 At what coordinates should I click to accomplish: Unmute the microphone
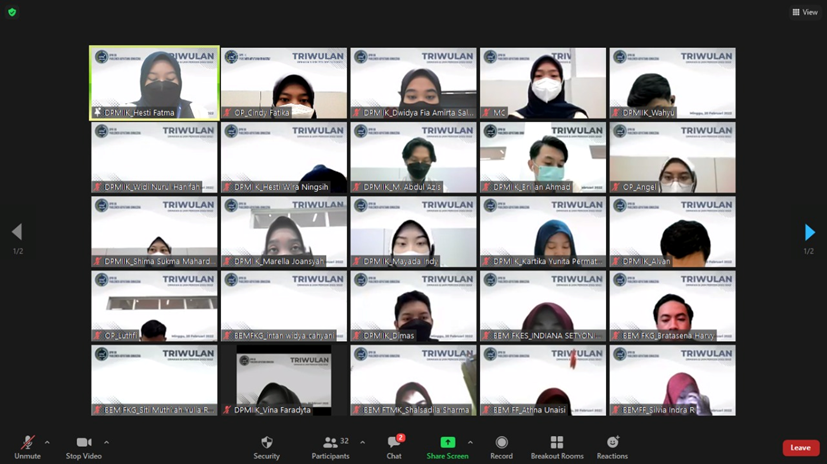[x=27, y=446]
